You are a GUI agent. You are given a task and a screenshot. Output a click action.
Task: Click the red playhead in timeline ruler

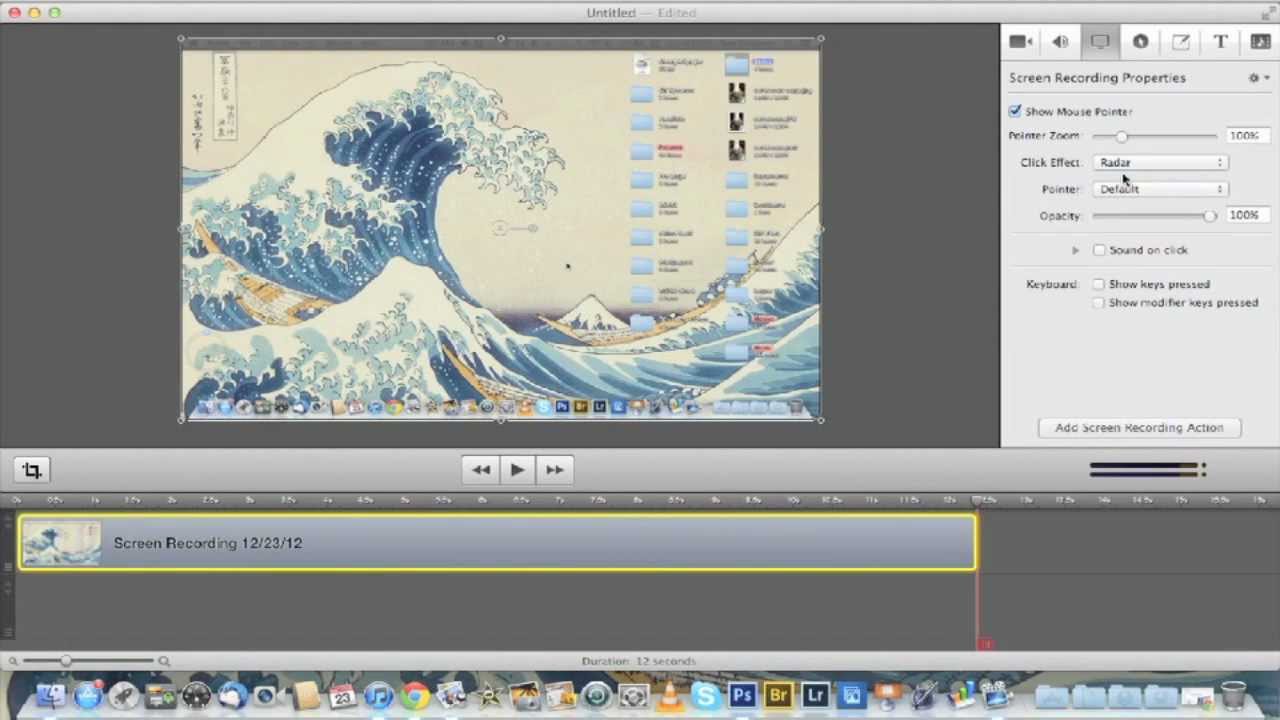[978, 499]
